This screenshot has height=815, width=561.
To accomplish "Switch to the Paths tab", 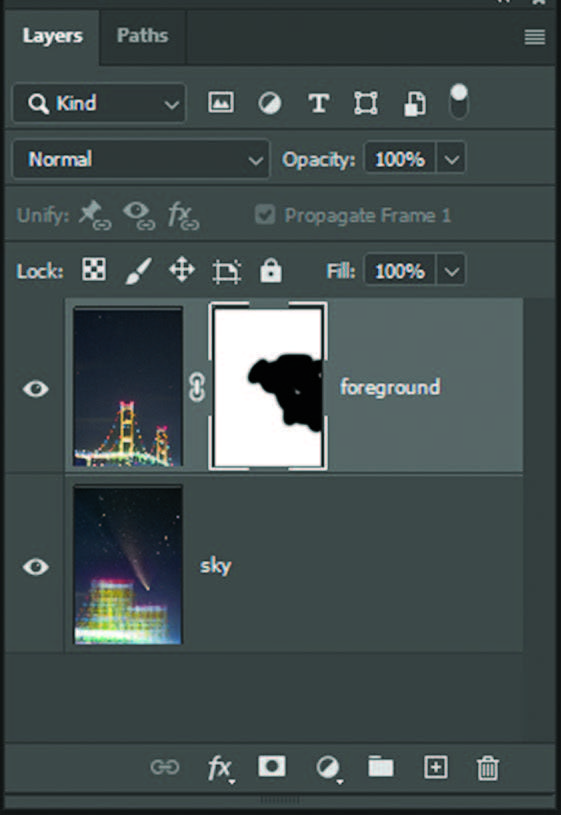I will (x=142, y=36).
